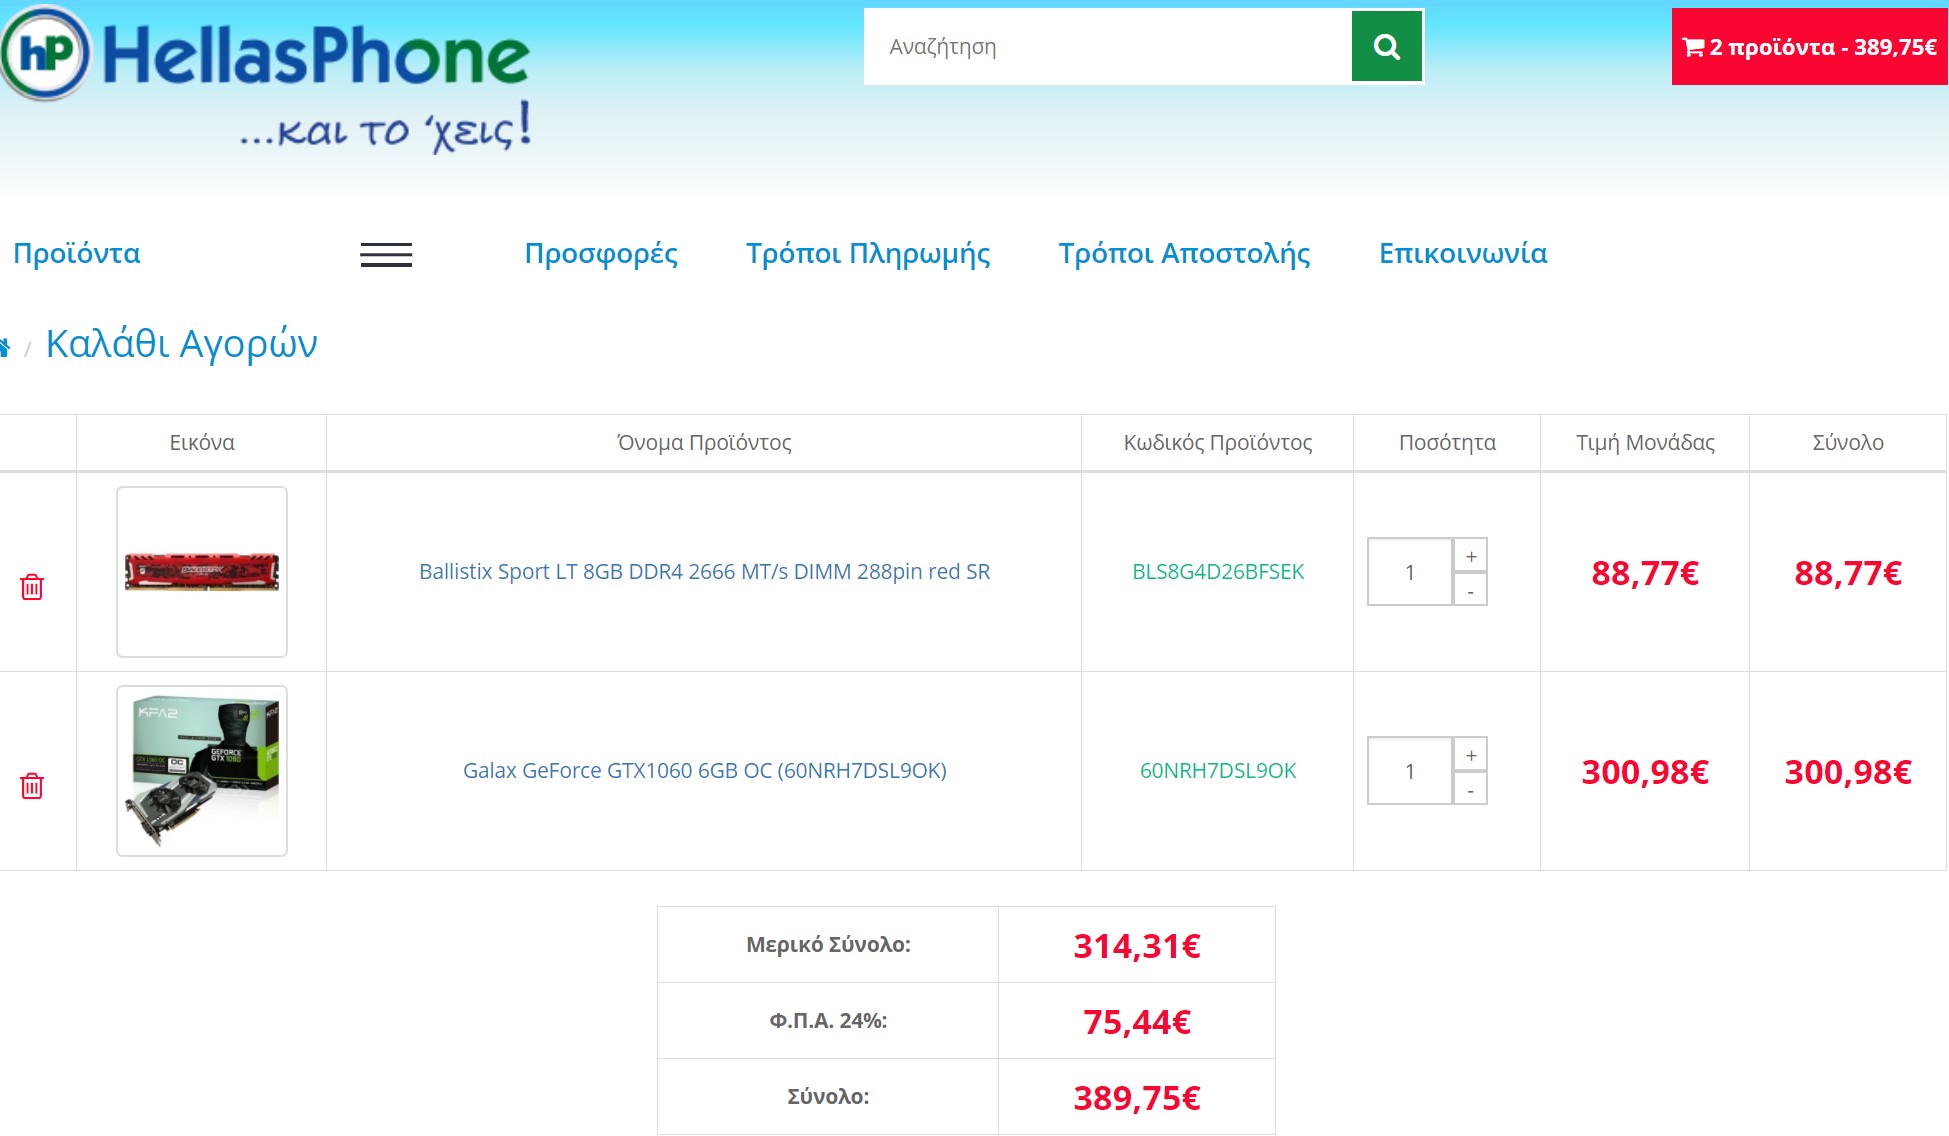This screenshot has height=1136, width=1949.
Task: Click quantity field for Galax GTX1060
Action: click(1410, 771)
